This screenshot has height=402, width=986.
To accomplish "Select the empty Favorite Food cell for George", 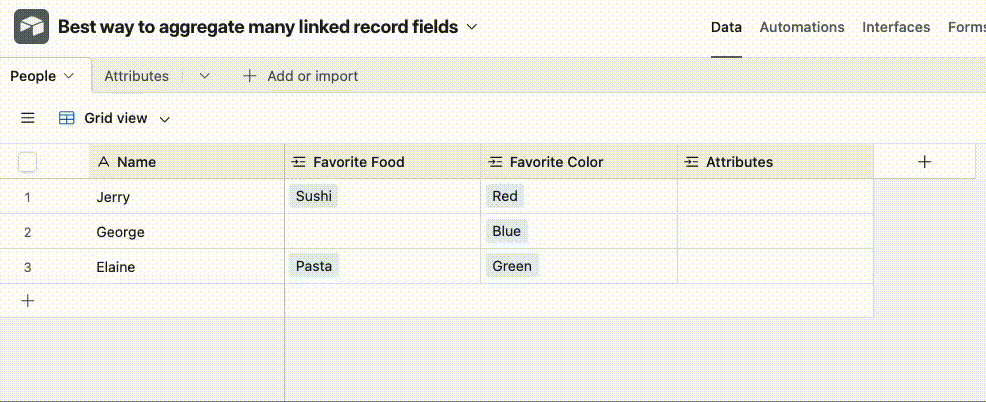I will pos(382,232).
